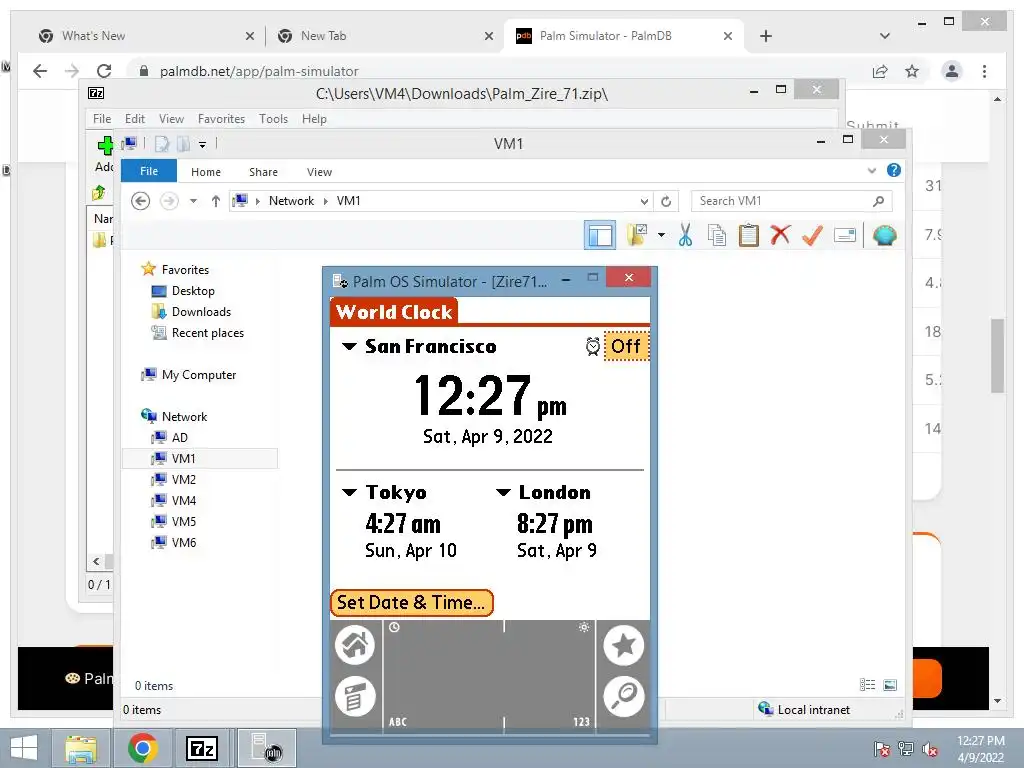
Task: Tap the Menu silkscreen icon in Palm Simulator
Action: (x=355, y=696)
